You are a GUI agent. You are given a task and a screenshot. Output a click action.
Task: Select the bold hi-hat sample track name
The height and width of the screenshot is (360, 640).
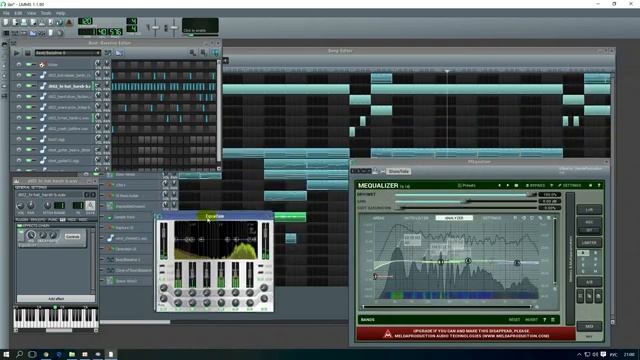tap(69, 86)
